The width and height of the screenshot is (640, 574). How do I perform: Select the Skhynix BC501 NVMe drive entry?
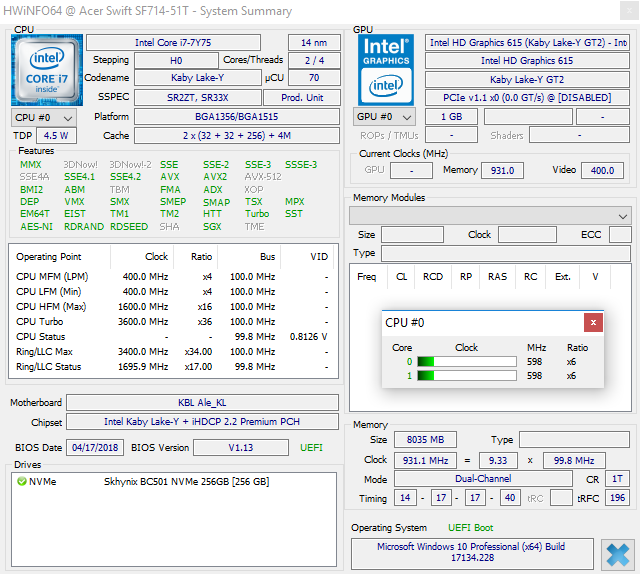coord(187,481)
